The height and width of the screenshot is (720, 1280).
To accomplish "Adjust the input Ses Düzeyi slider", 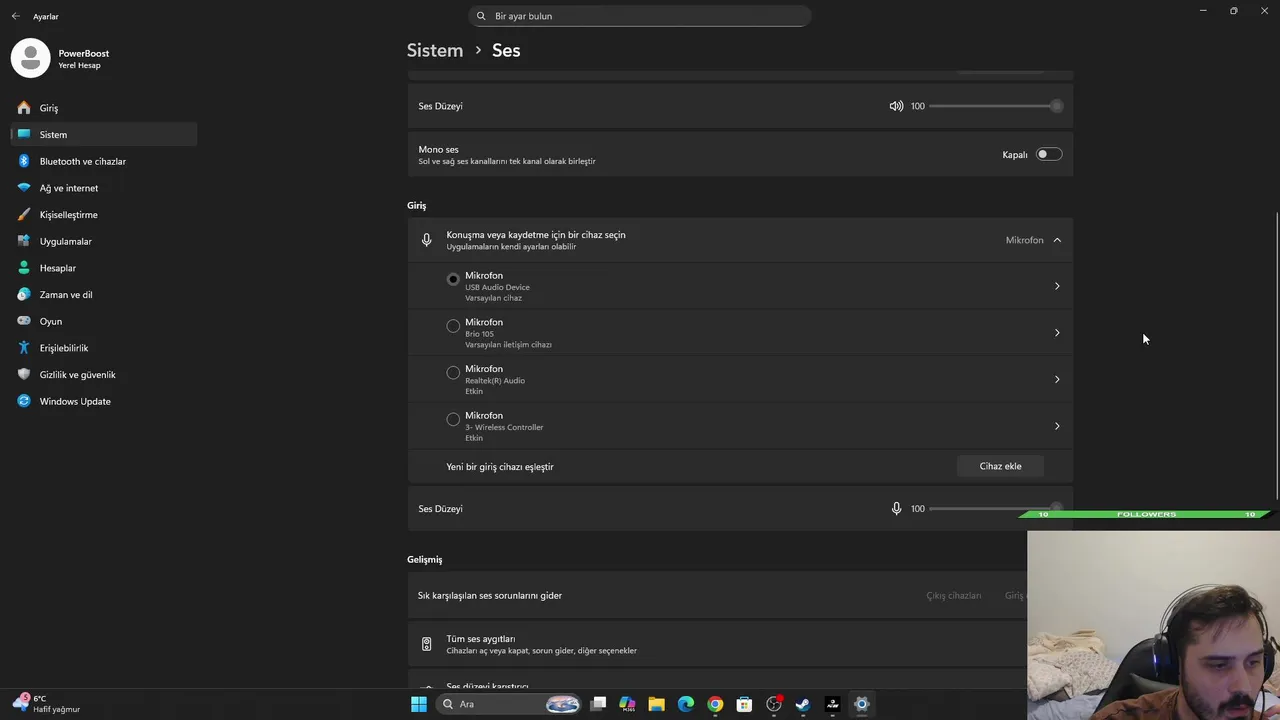I will [x=996, y=509].
